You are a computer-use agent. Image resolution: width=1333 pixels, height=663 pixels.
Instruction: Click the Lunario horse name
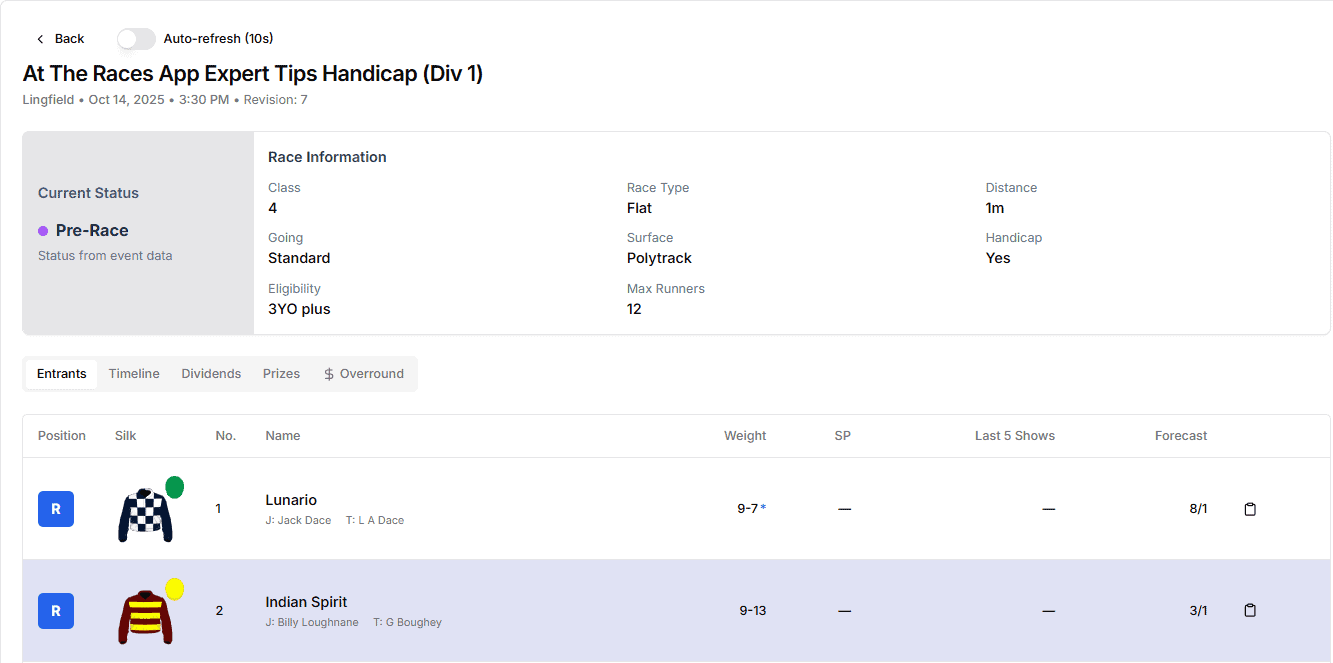click(291, 500)
